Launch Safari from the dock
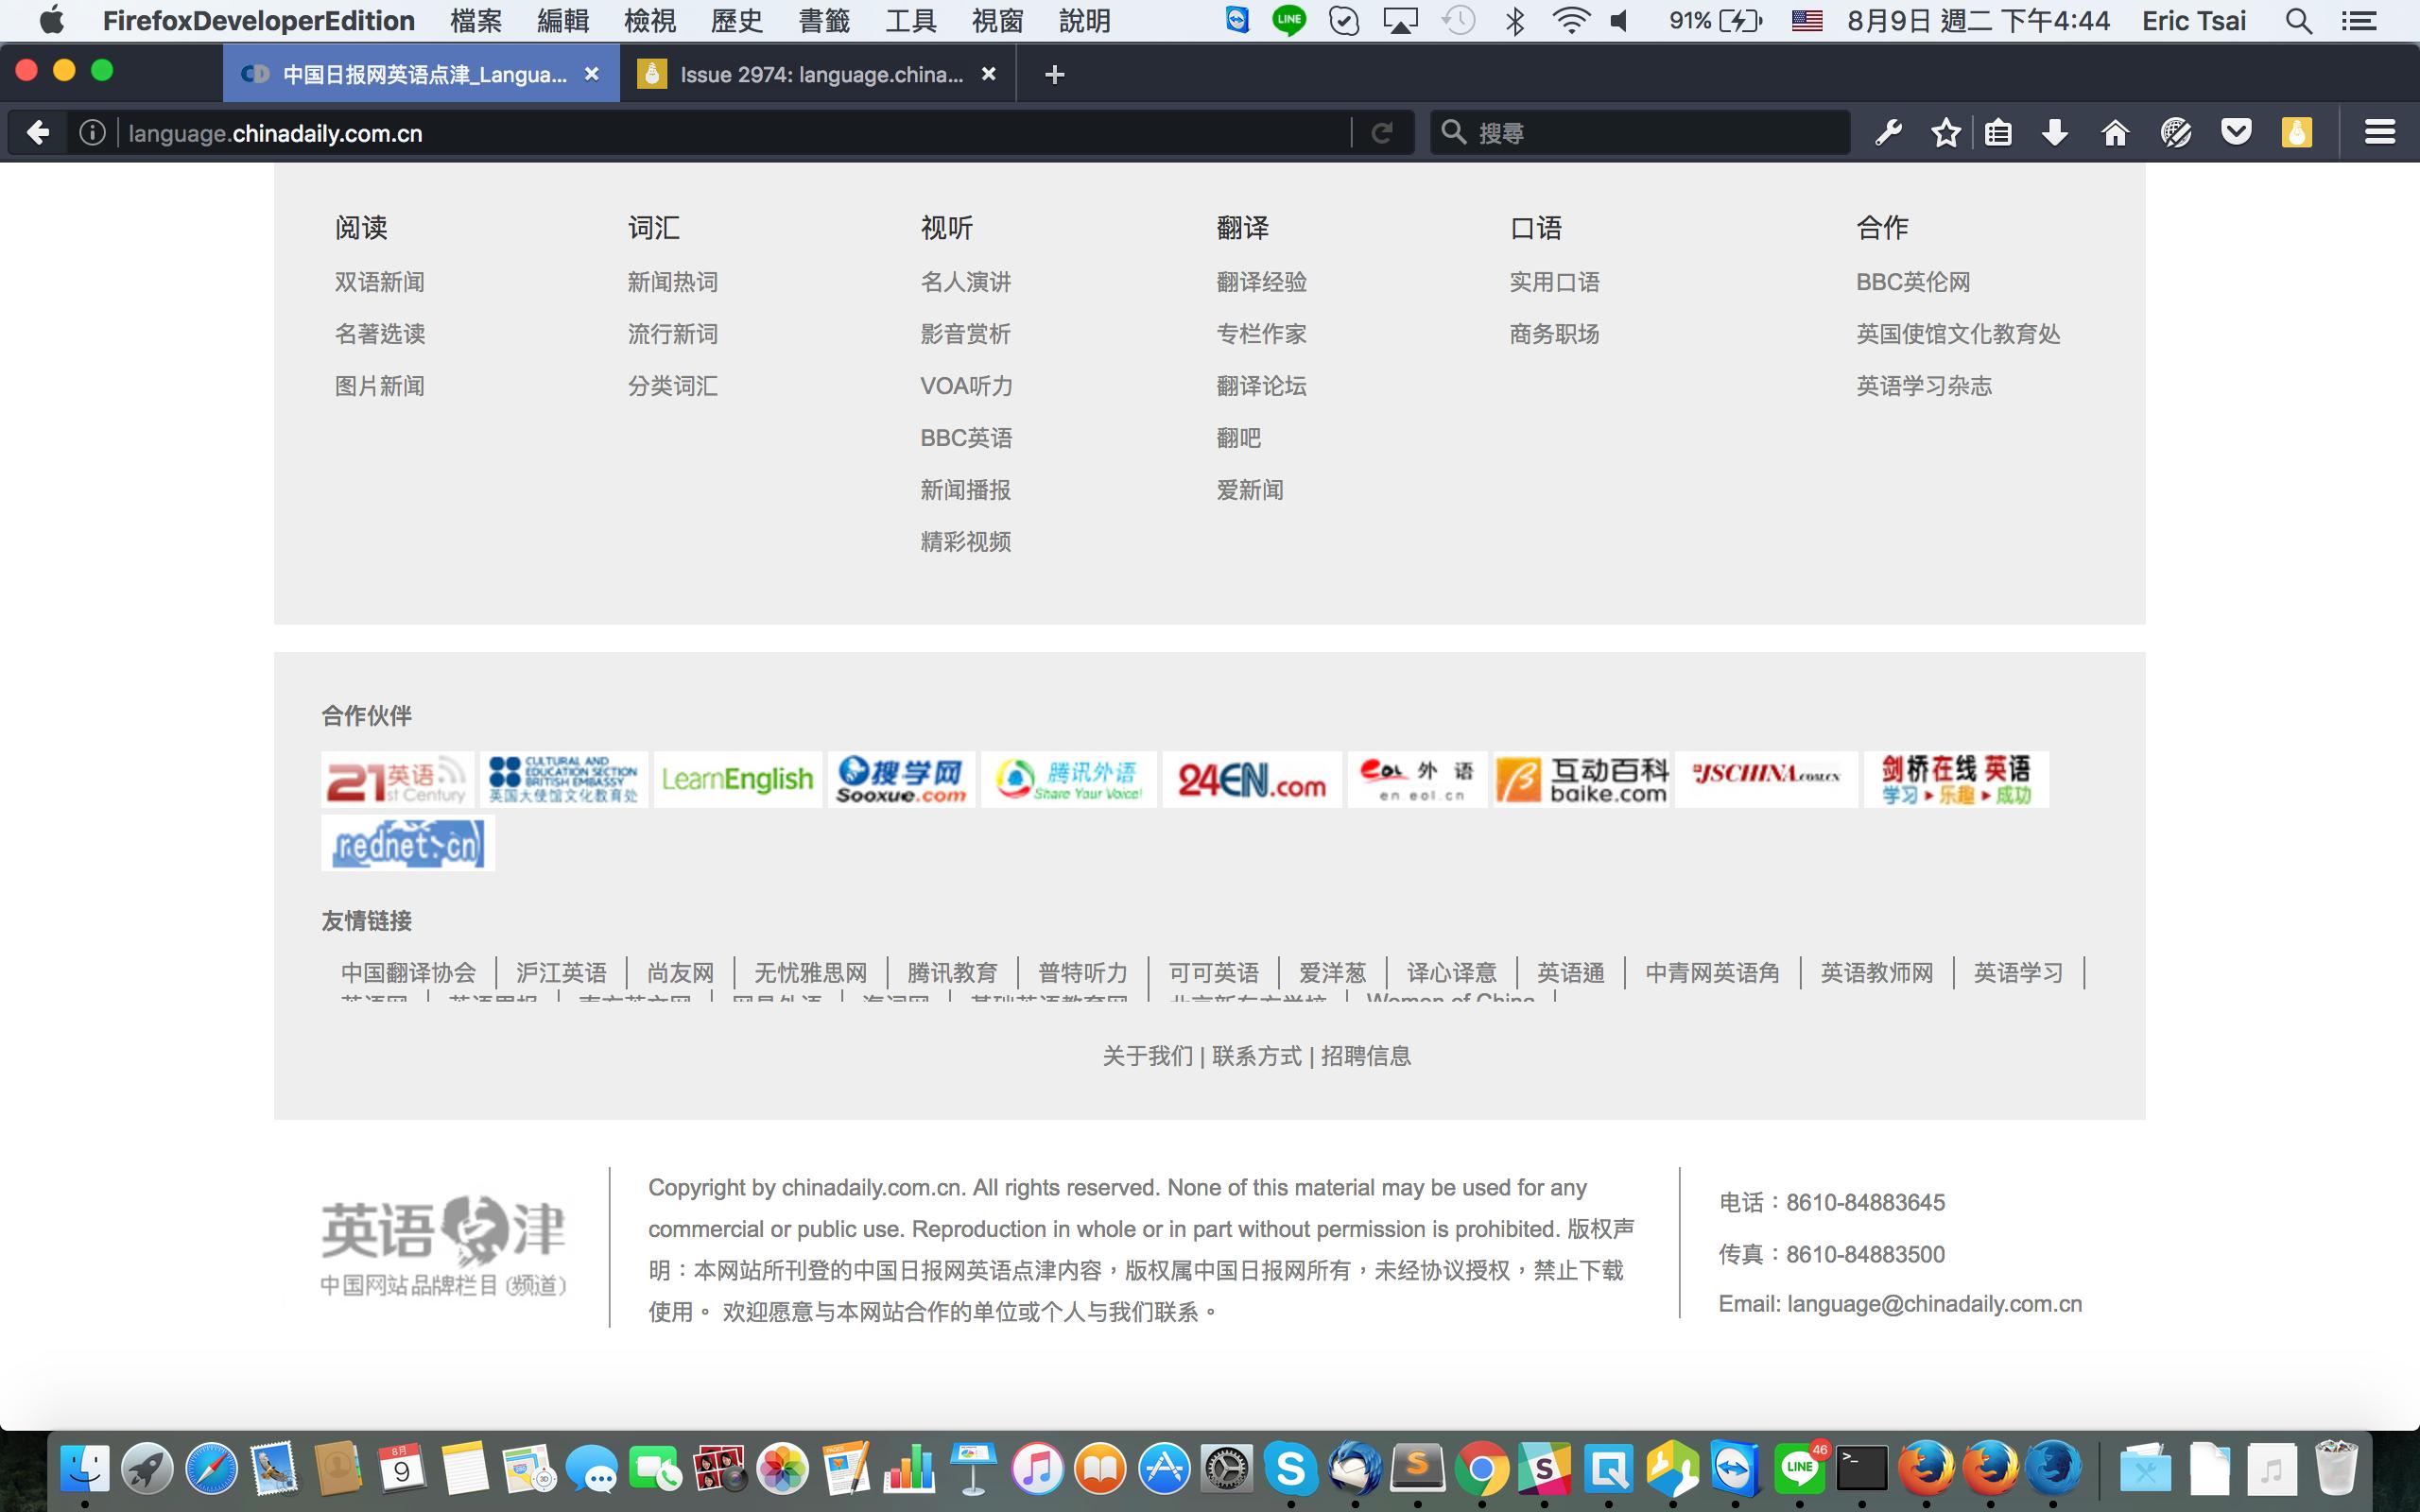The image size is (2420, 1512). tap(211, 1469)
